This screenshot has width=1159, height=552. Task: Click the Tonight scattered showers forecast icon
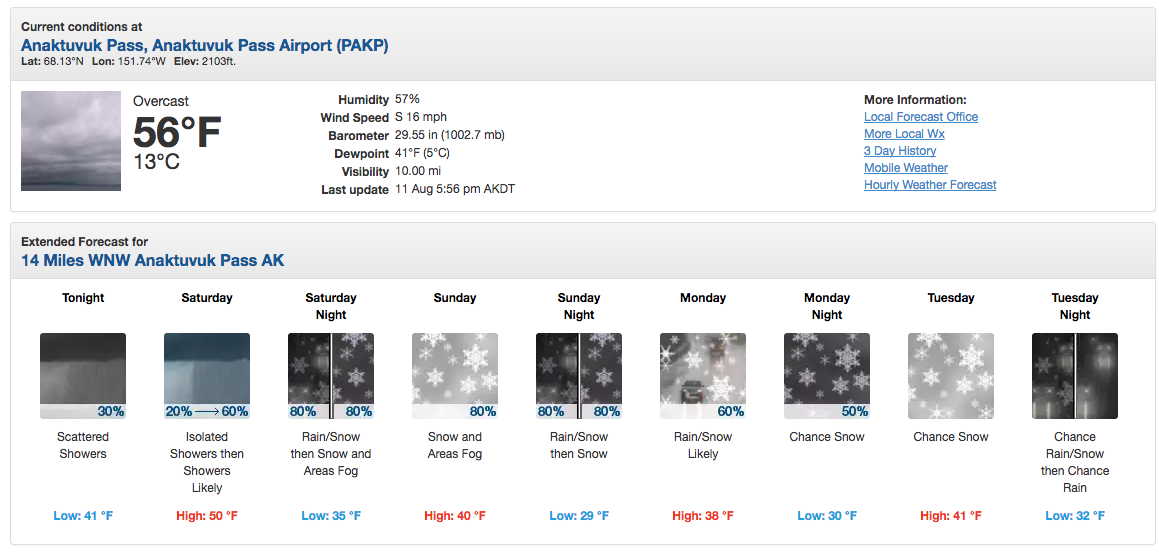coord(83,375)
